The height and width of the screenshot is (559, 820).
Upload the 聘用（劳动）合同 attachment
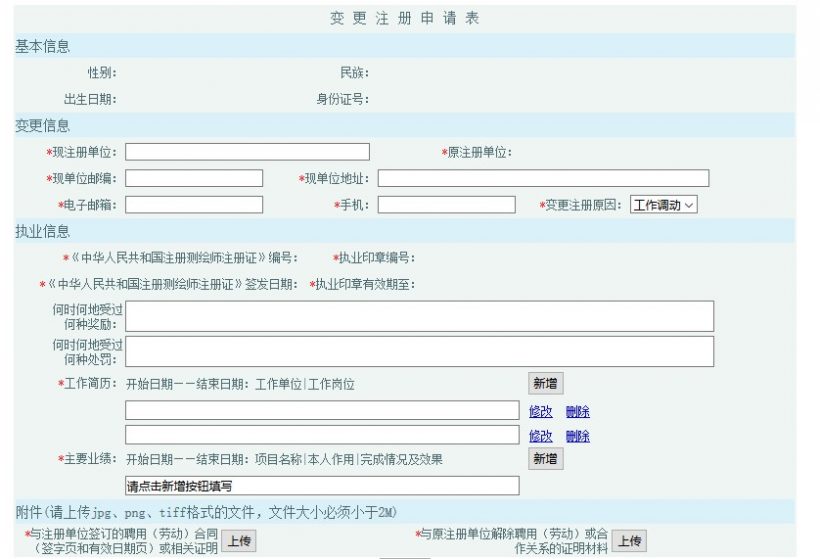pyautogui.click(x=239, y=541)
